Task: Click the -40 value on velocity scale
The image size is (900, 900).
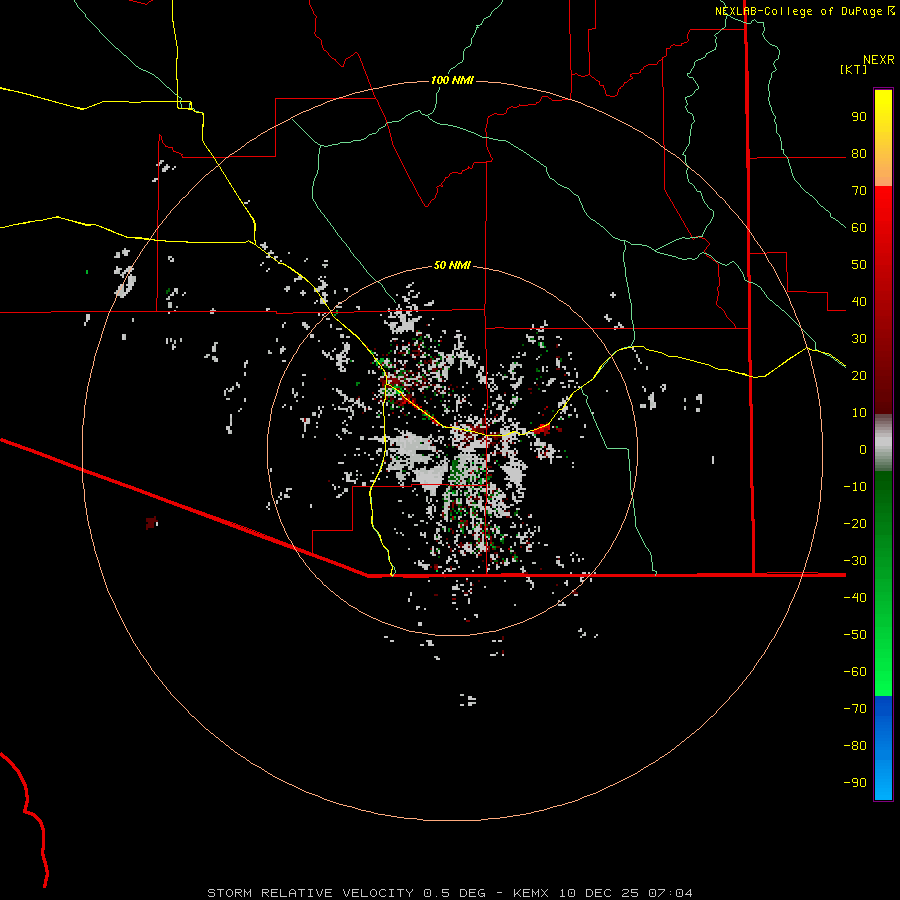Action: tap(855, 598)
